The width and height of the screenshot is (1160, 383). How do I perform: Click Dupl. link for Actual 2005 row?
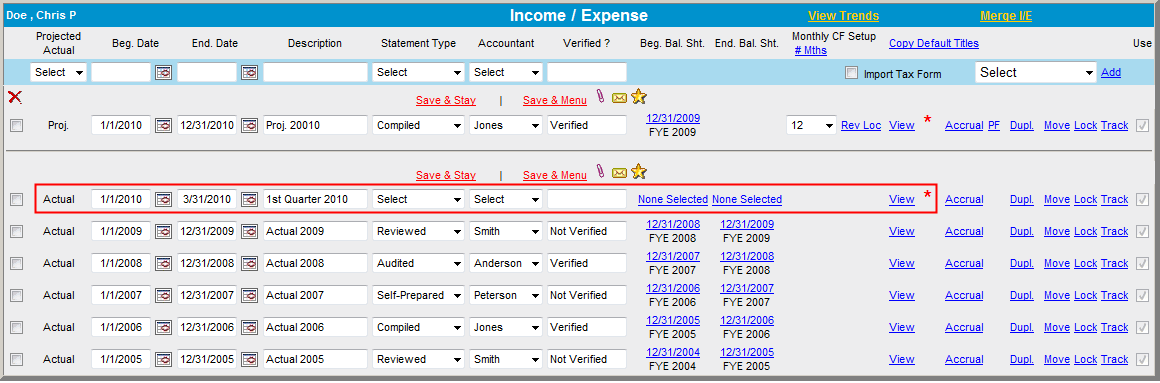click(x=1022, y=359)
